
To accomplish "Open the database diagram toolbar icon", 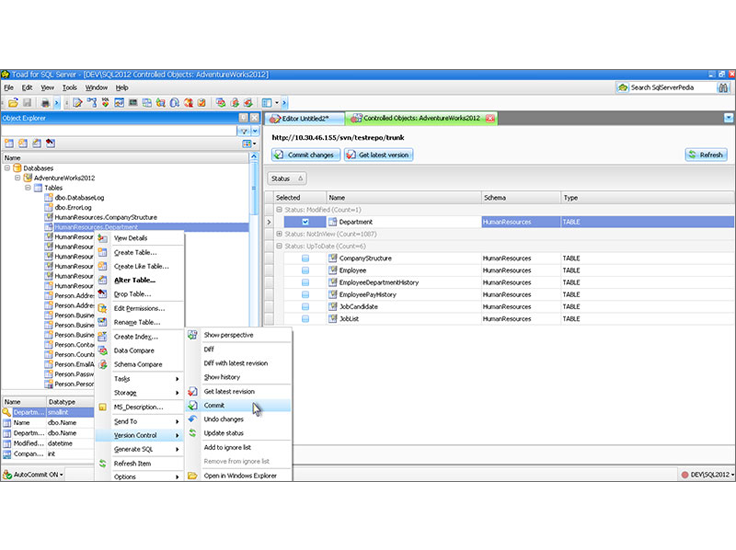I will pyautogui.click(x=147, y=102).
